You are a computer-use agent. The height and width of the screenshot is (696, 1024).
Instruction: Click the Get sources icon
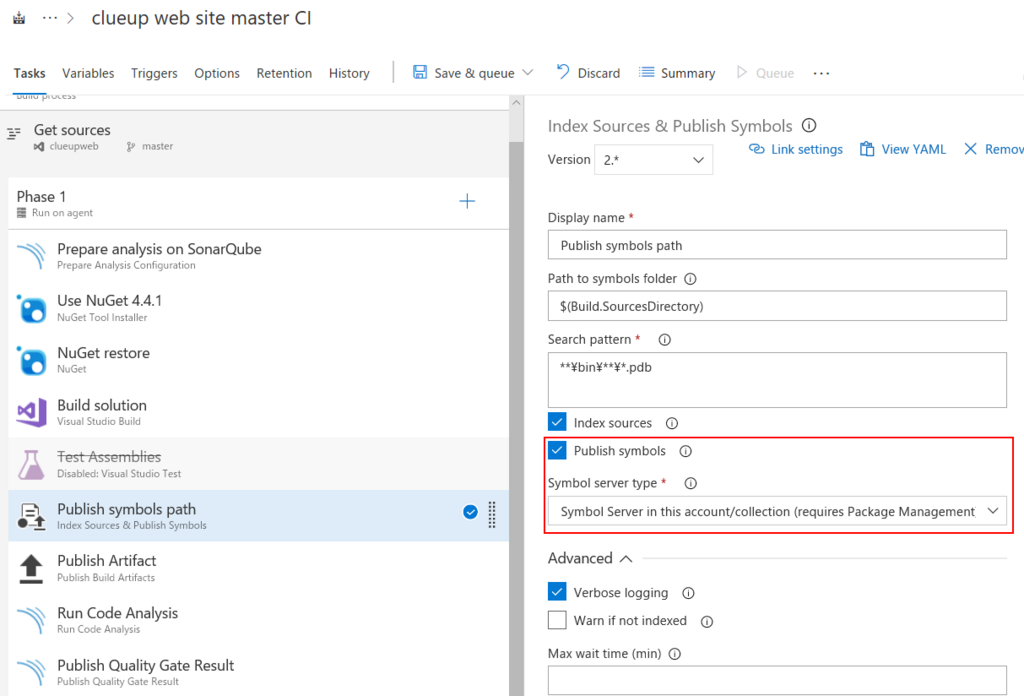pyautogui.click(x=14, y=133)
